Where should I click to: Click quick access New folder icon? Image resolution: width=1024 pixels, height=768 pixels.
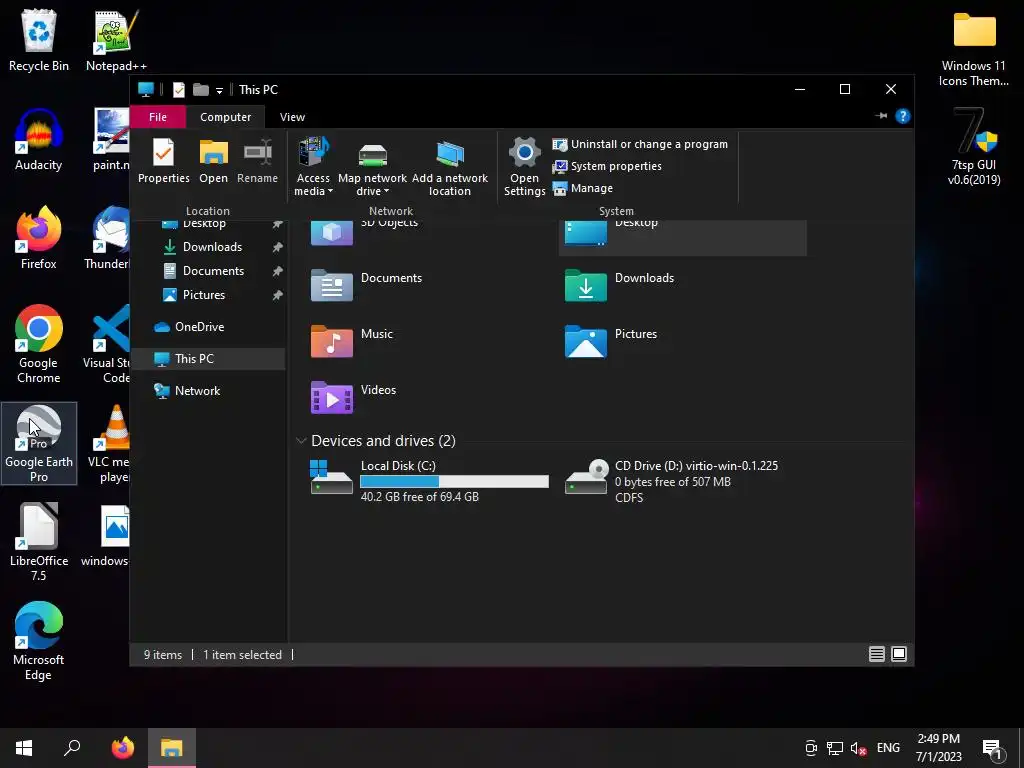pos(200,89)
